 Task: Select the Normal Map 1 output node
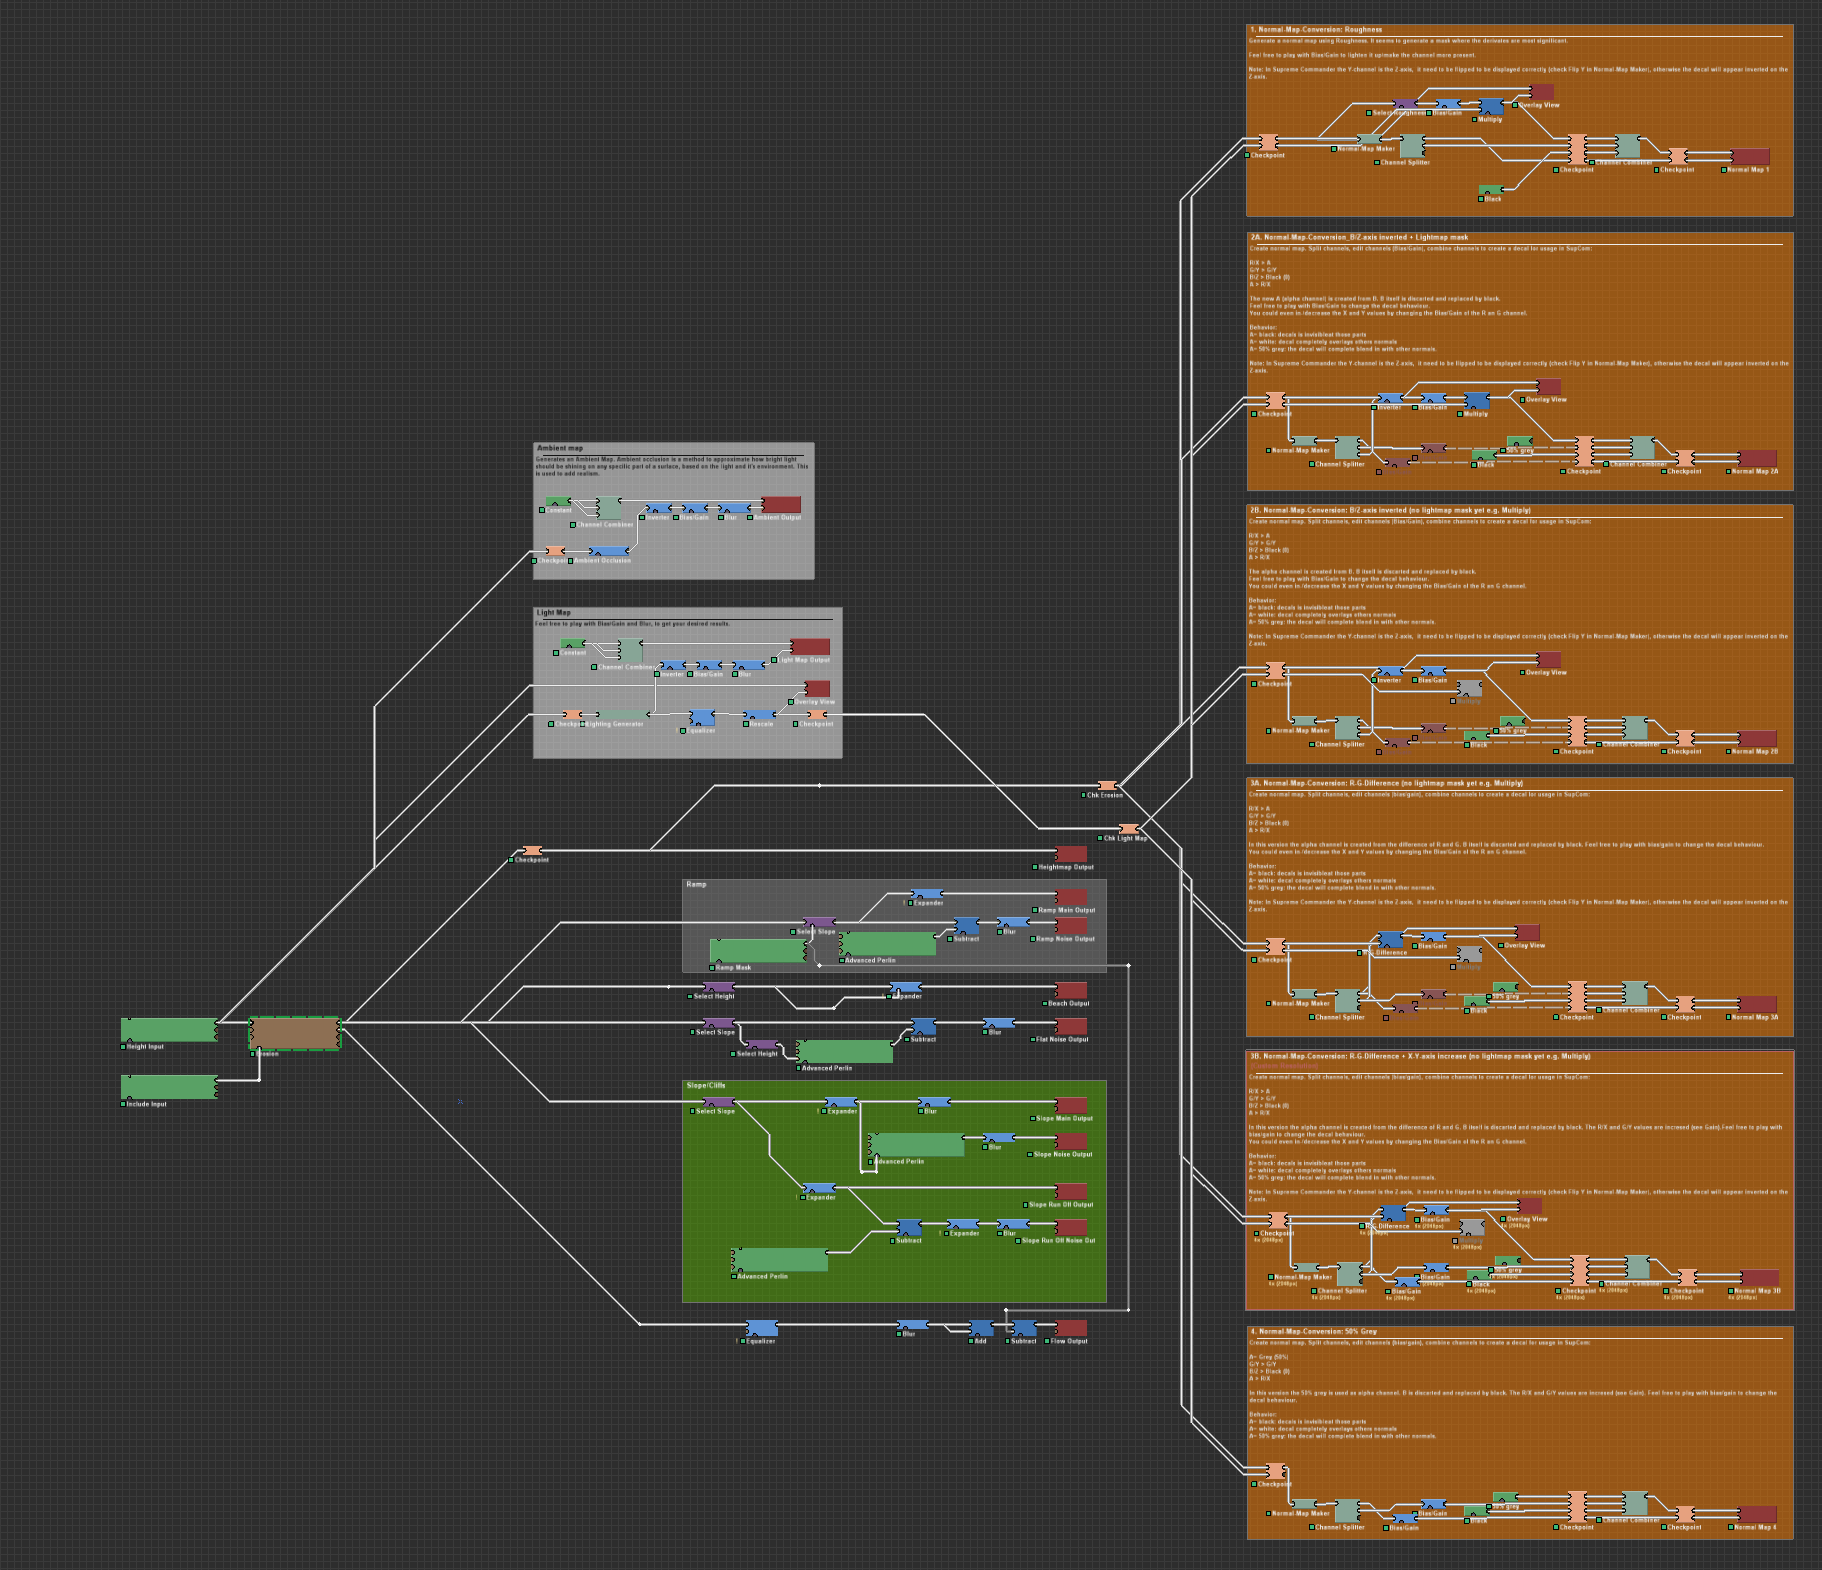[x=1750, y=156]
